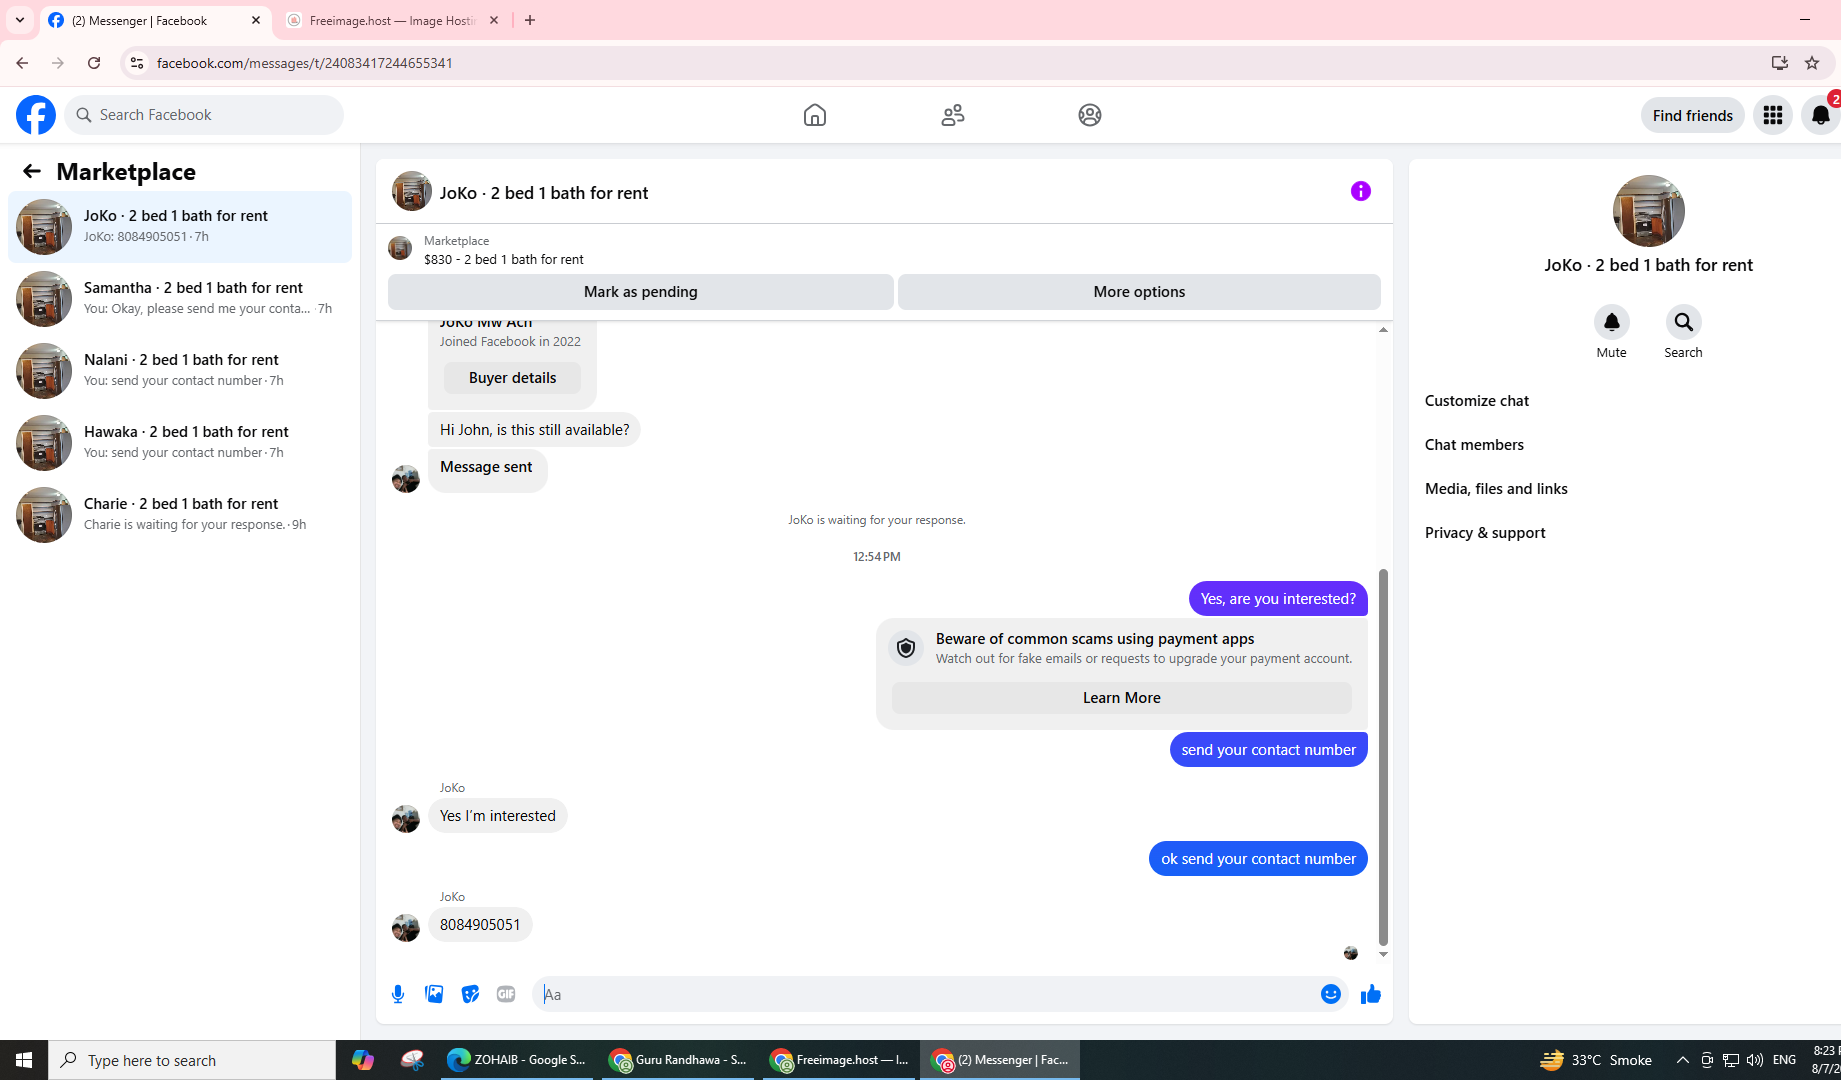Viewport: 1841px width, 1080px height.
Task: Open Windows Start menu
Action: pyautogui.click(x=24, y=1060)
